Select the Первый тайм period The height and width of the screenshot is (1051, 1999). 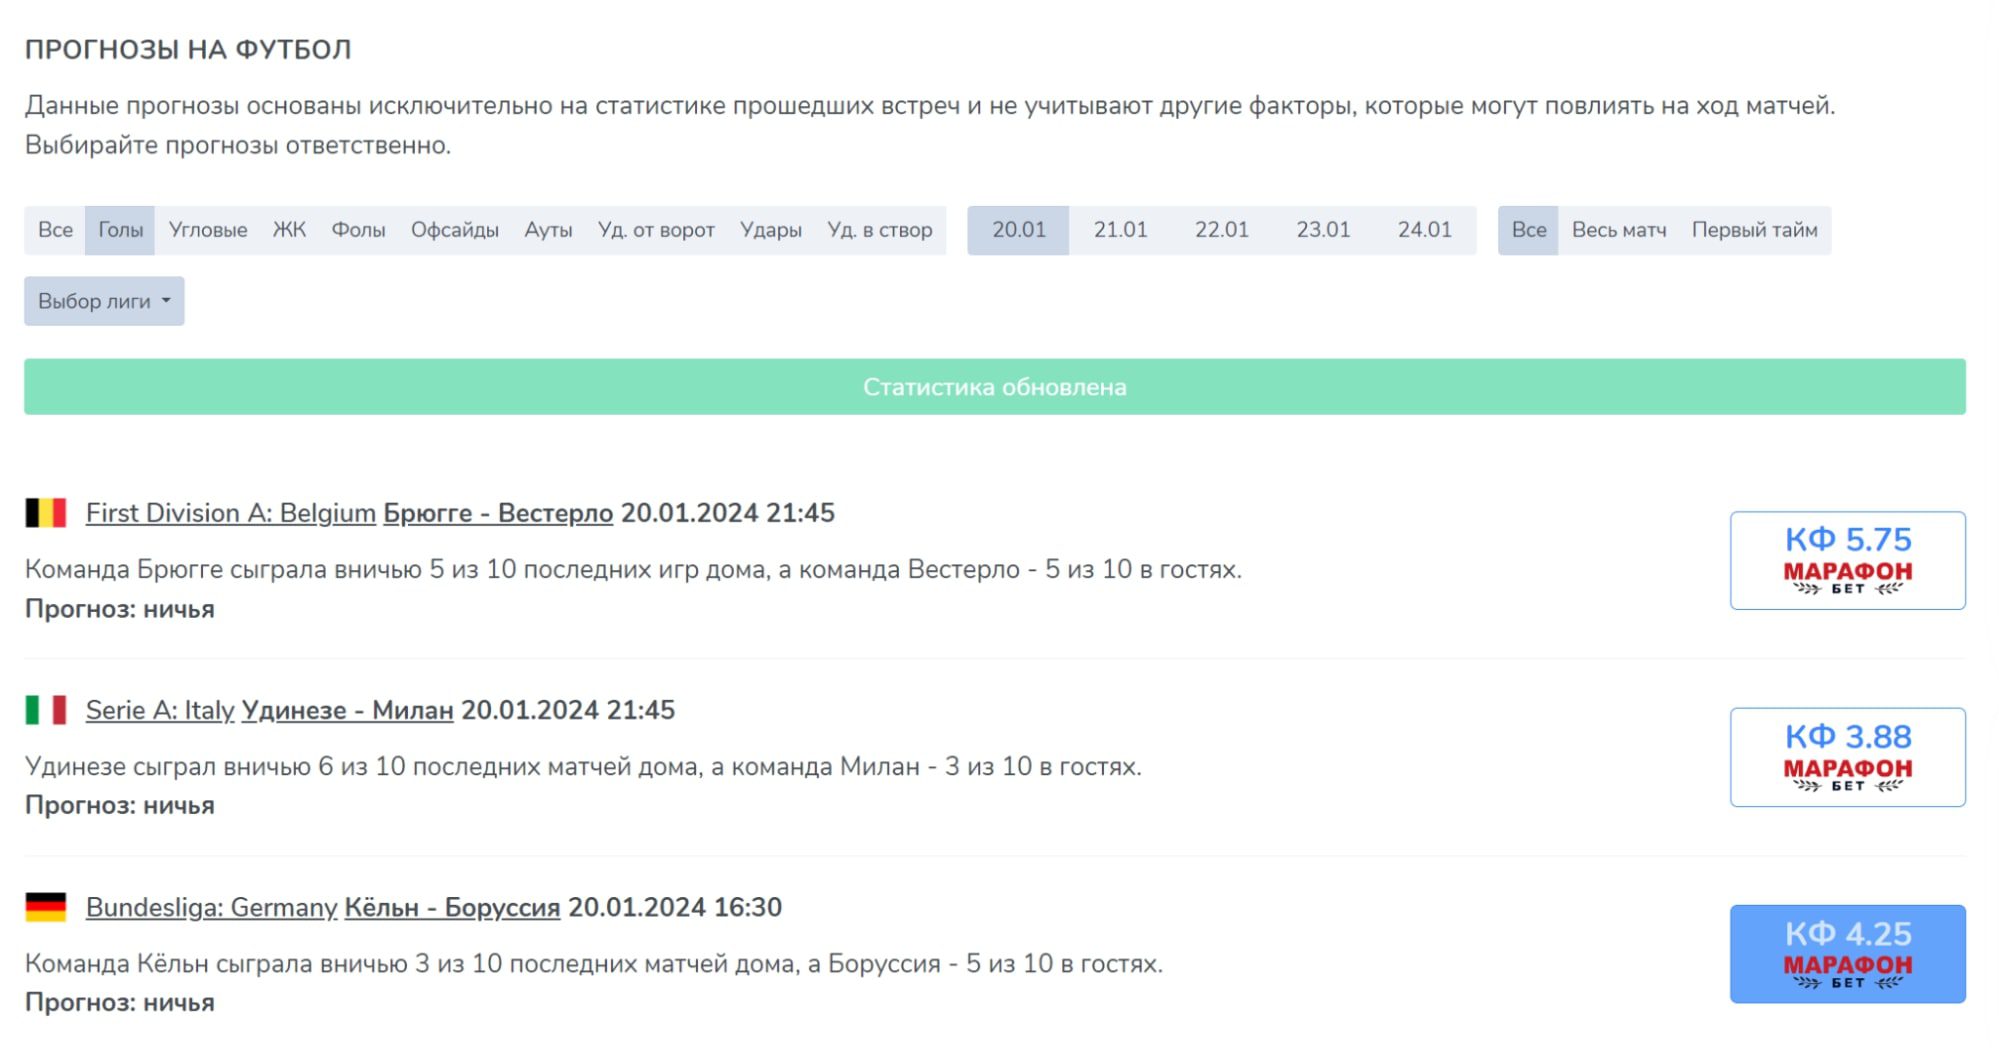pos(1755,230)
